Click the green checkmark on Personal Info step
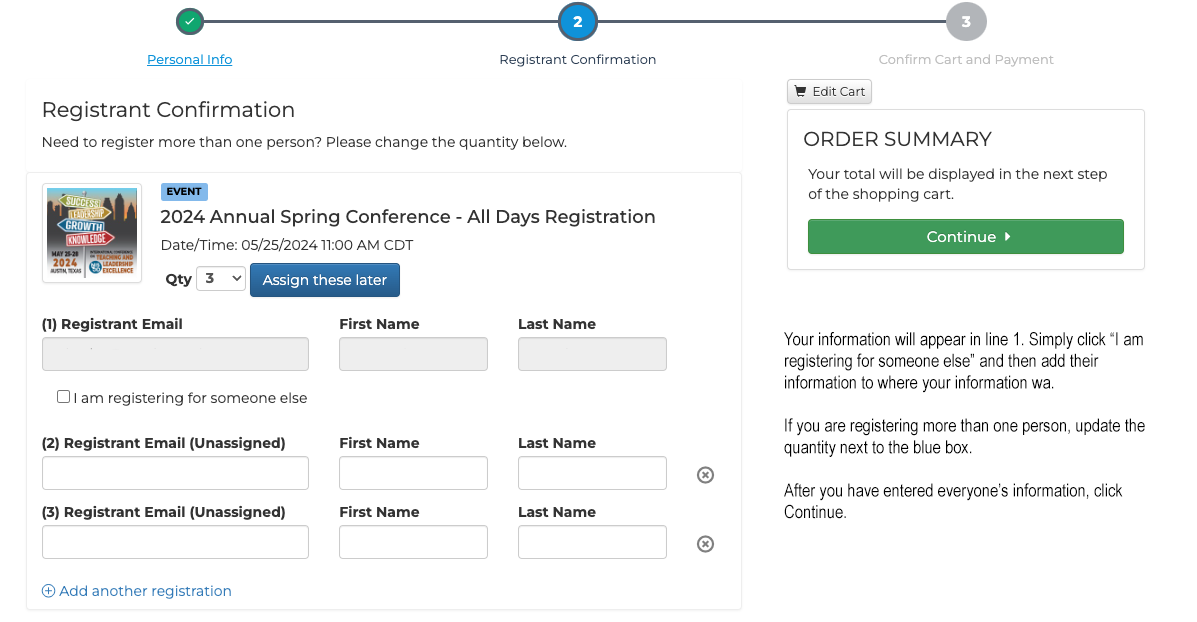Viewport: 1197px width, 622px height. (189, 20)
